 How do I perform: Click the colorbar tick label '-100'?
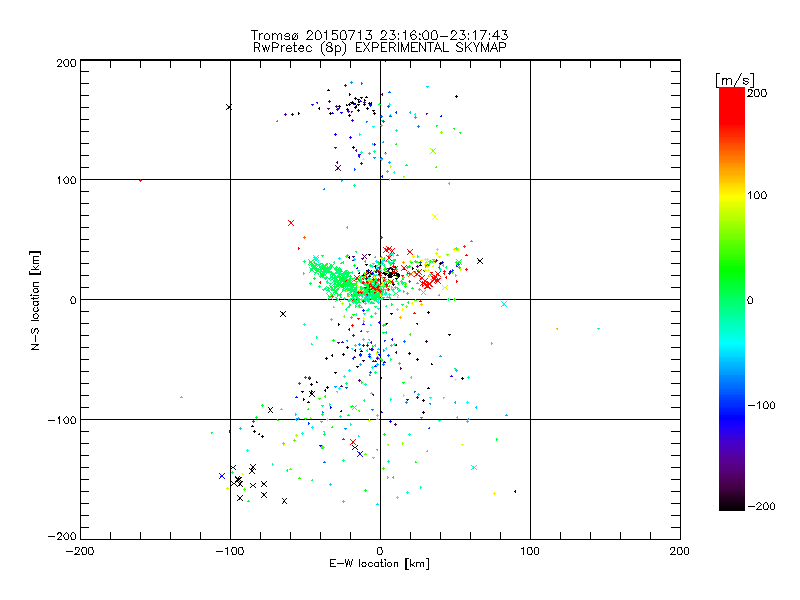tap(761, 405)
